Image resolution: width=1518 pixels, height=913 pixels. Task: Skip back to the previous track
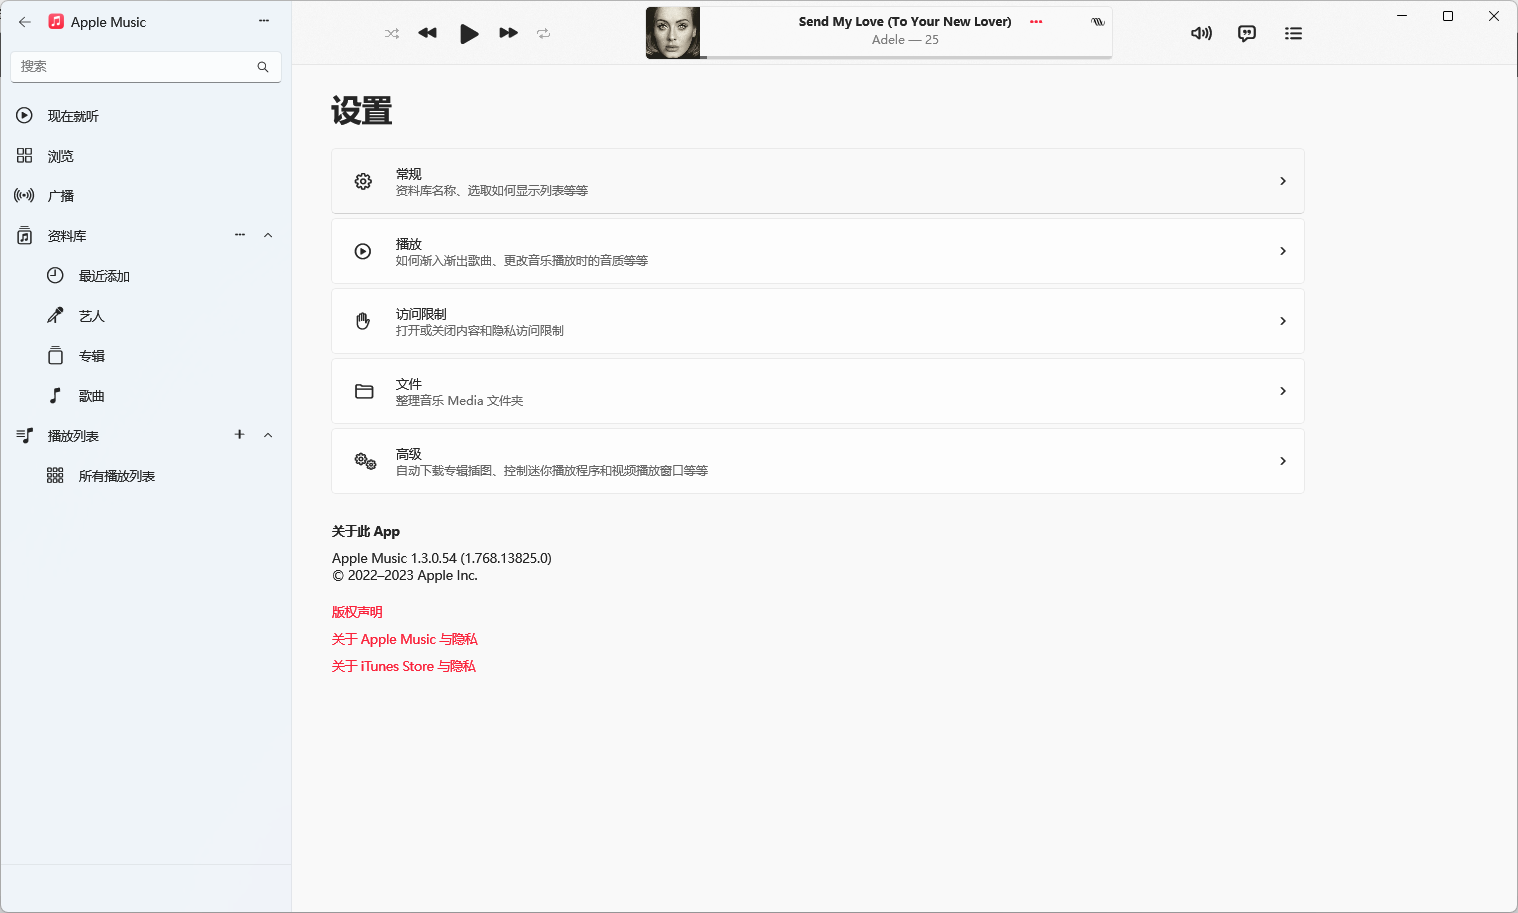(428, 33)
